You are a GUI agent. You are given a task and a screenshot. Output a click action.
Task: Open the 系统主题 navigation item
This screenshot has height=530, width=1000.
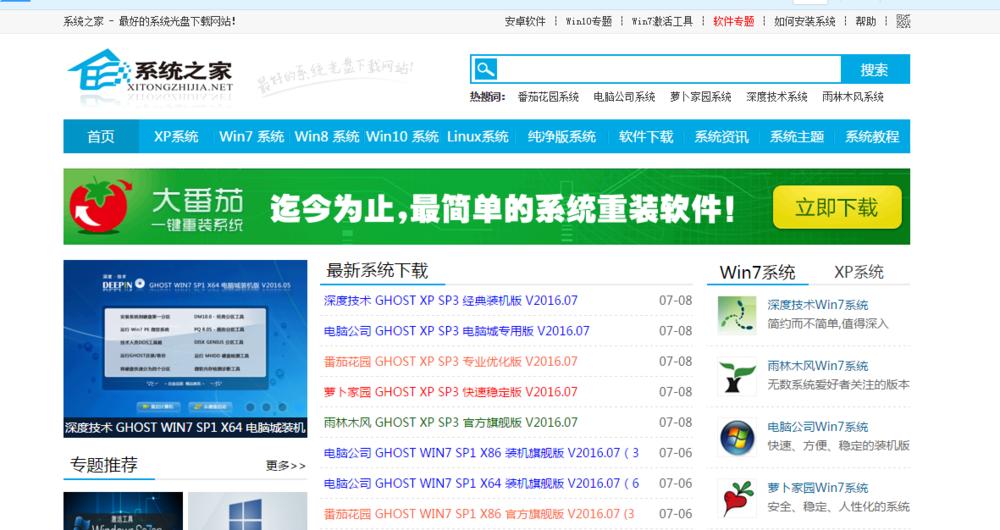click(x=797, y=136)
